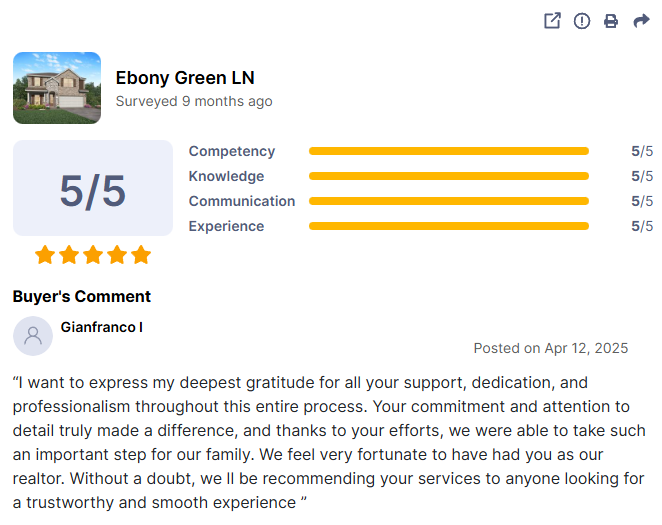Click the Posted on Apr 12, 2025 date

coord(551,348)
